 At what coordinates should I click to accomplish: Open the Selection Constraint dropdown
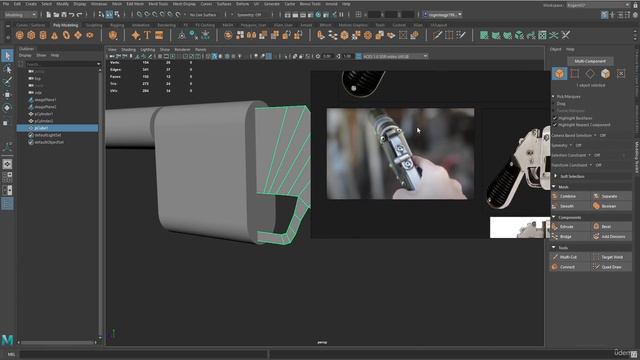point(589,155)
